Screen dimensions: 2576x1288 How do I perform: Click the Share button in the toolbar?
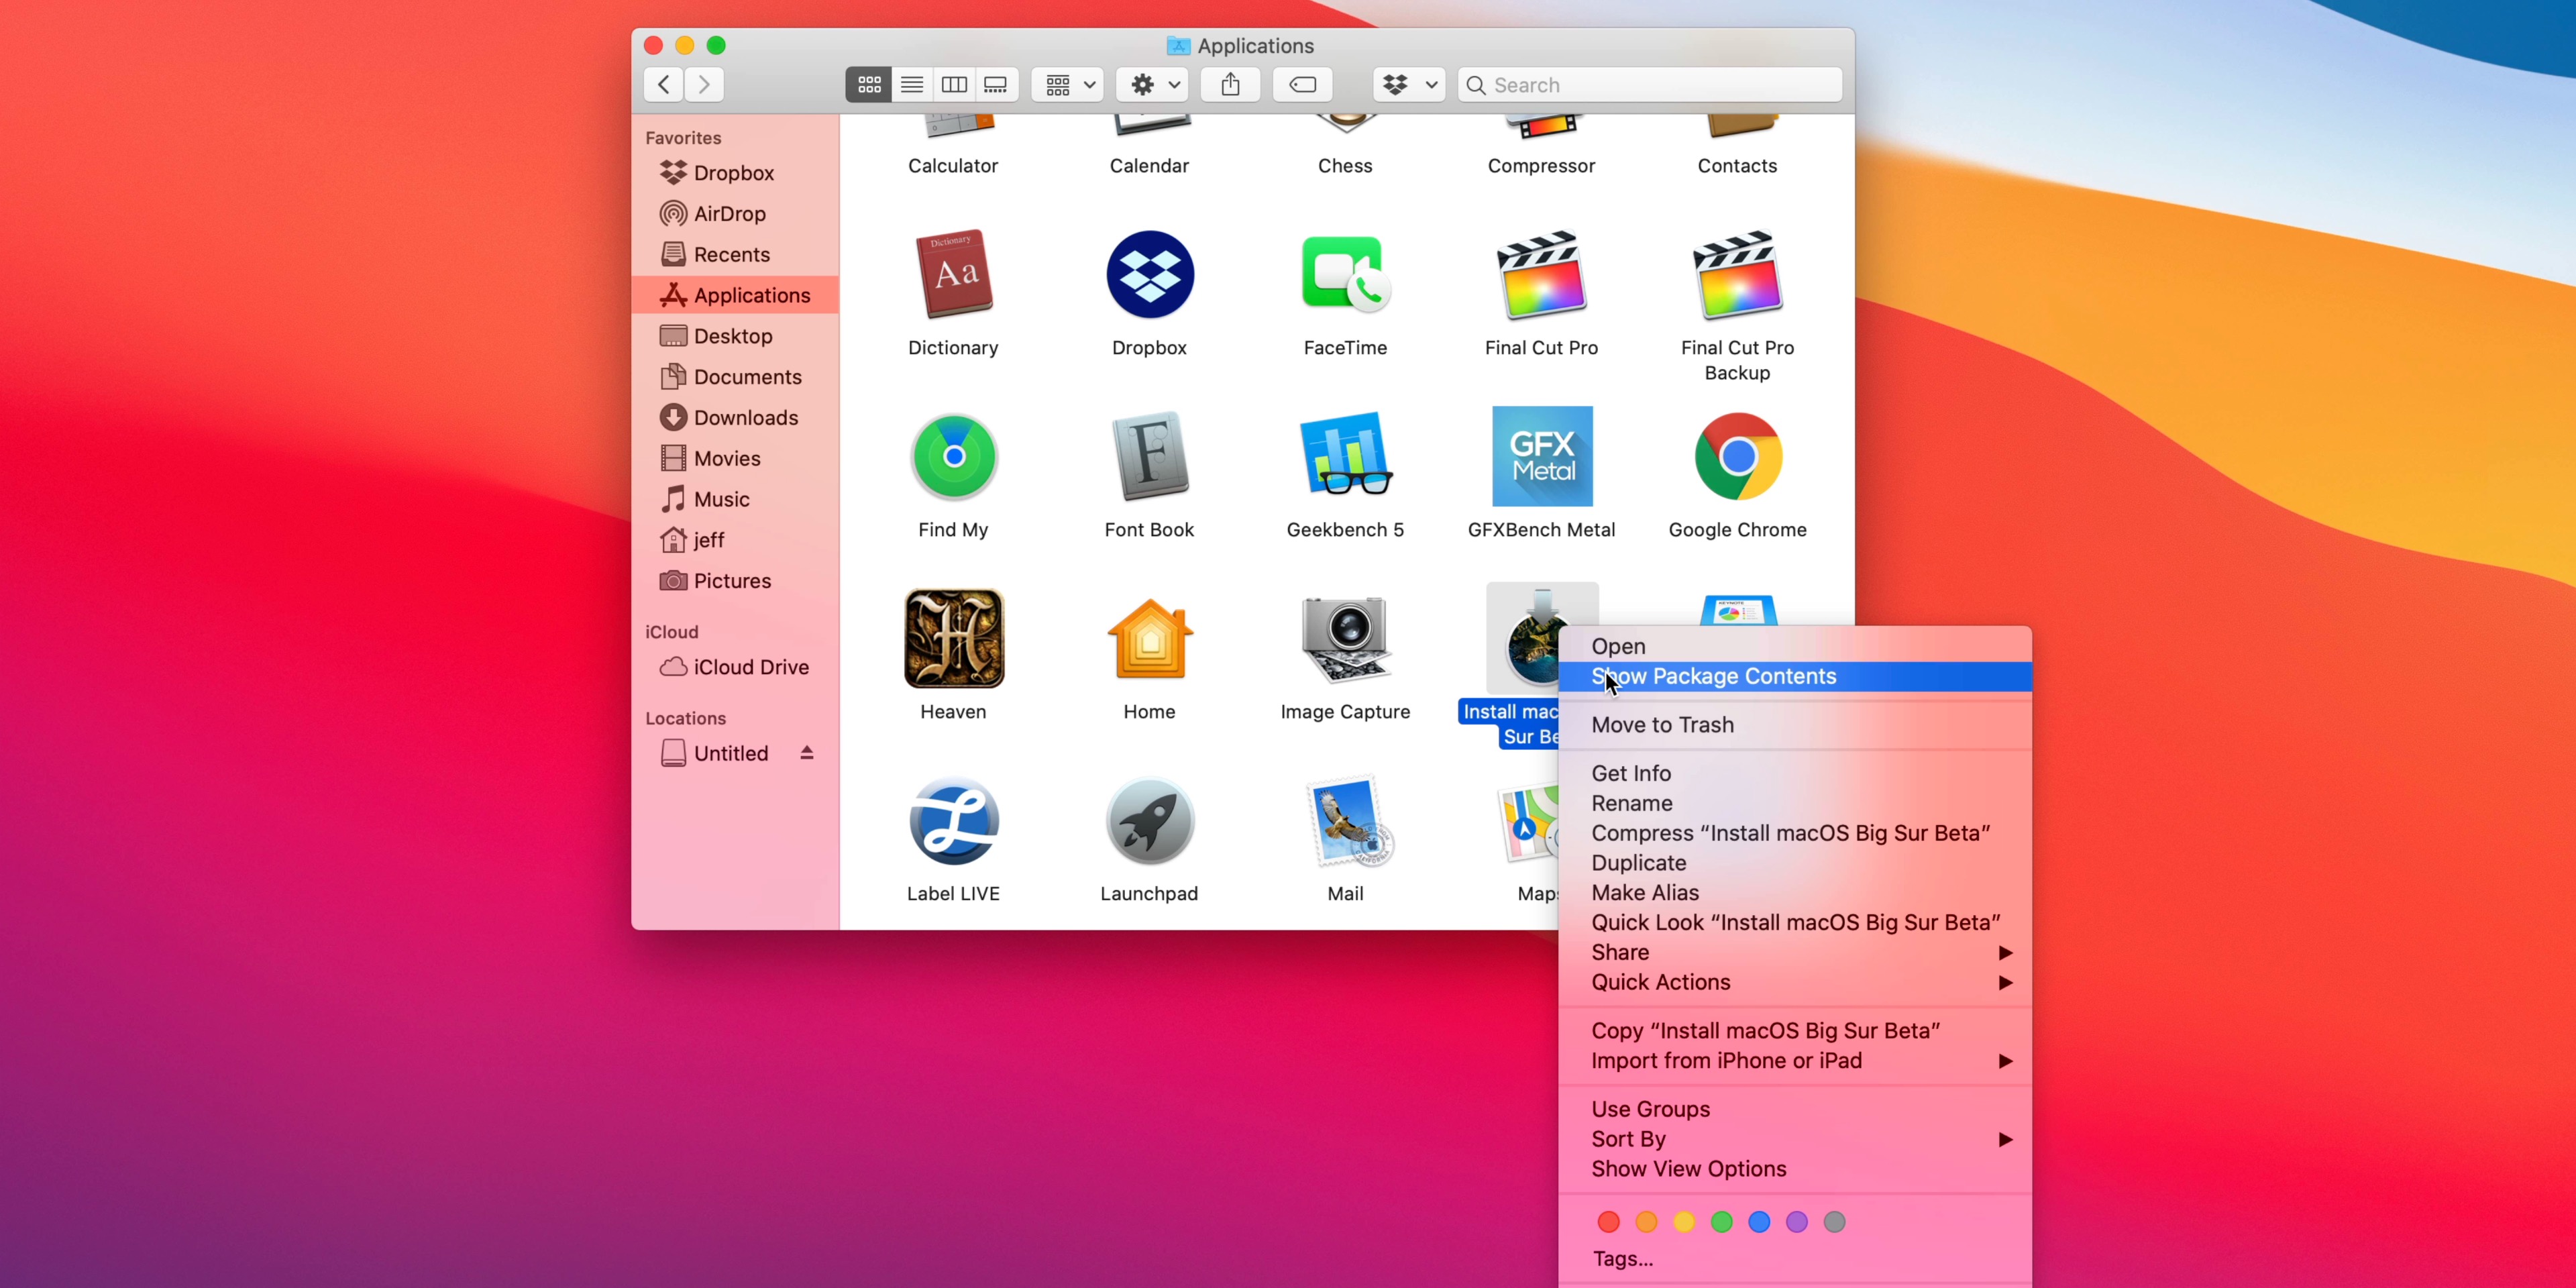(x=1230, y=84)
